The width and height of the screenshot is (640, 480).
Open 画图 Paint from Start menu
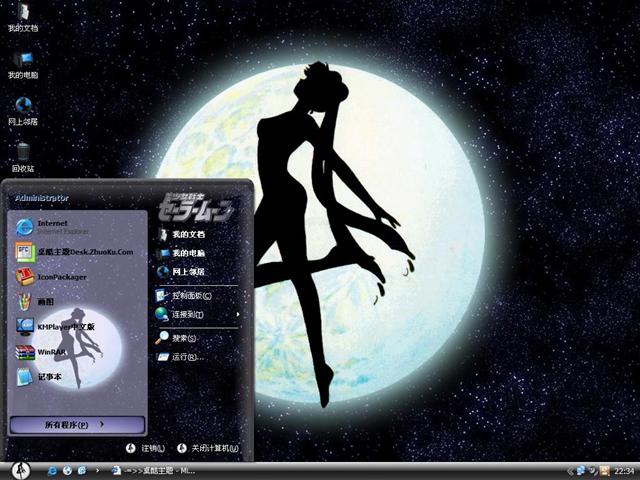tap(77, 302)
